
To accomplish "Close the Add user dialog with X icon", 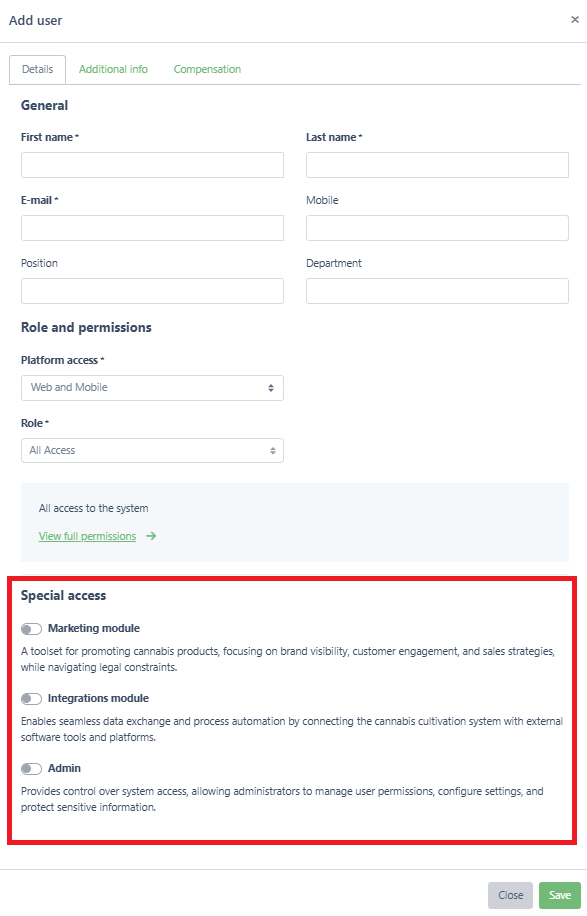I will pyautogui.click(x=575, y=20).
